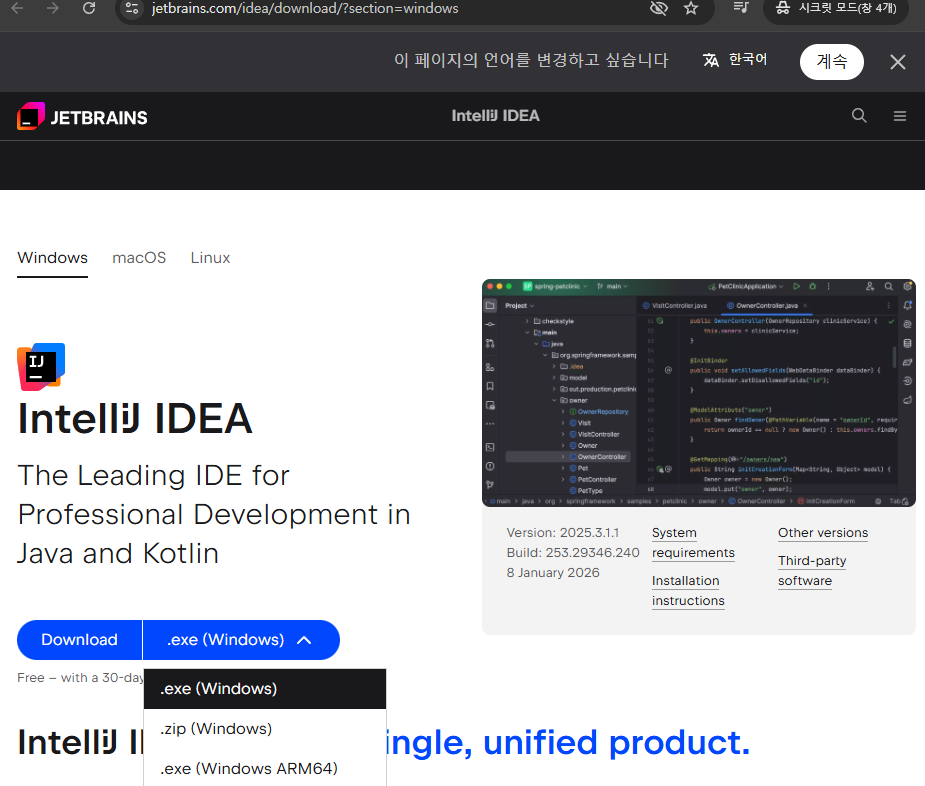Viewport: 925px width, 786px height.
Task: Choose .exe (Windows) from the dropdown list
Action: [265, 689]
